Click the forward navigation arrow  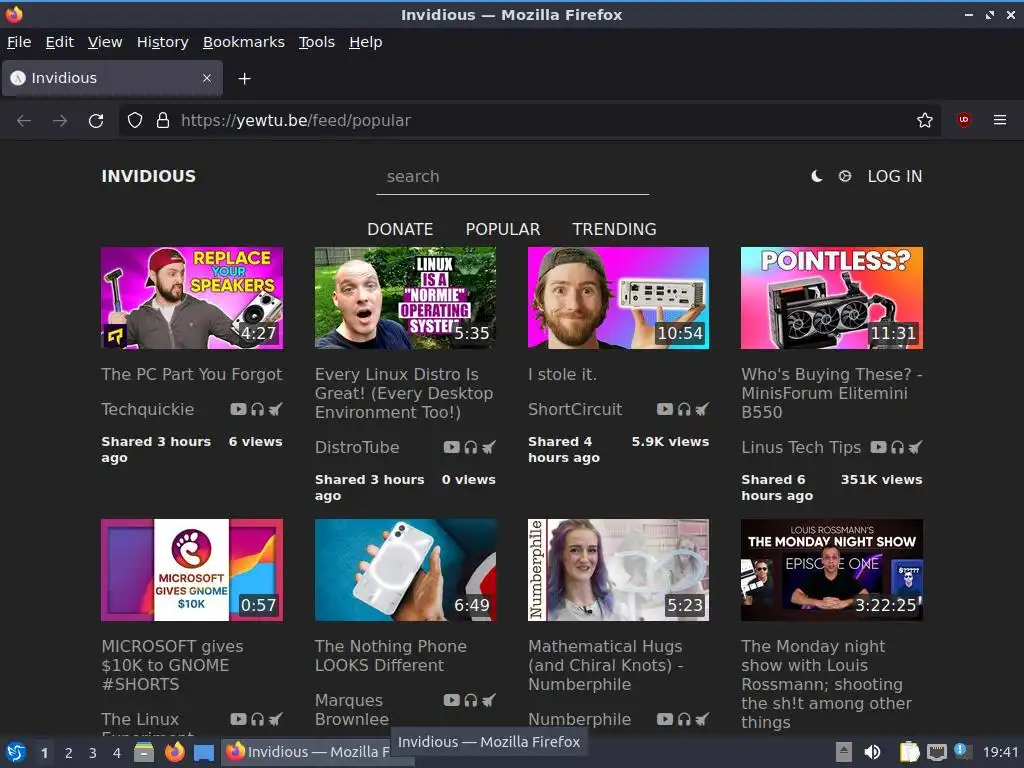pos(60,121)
